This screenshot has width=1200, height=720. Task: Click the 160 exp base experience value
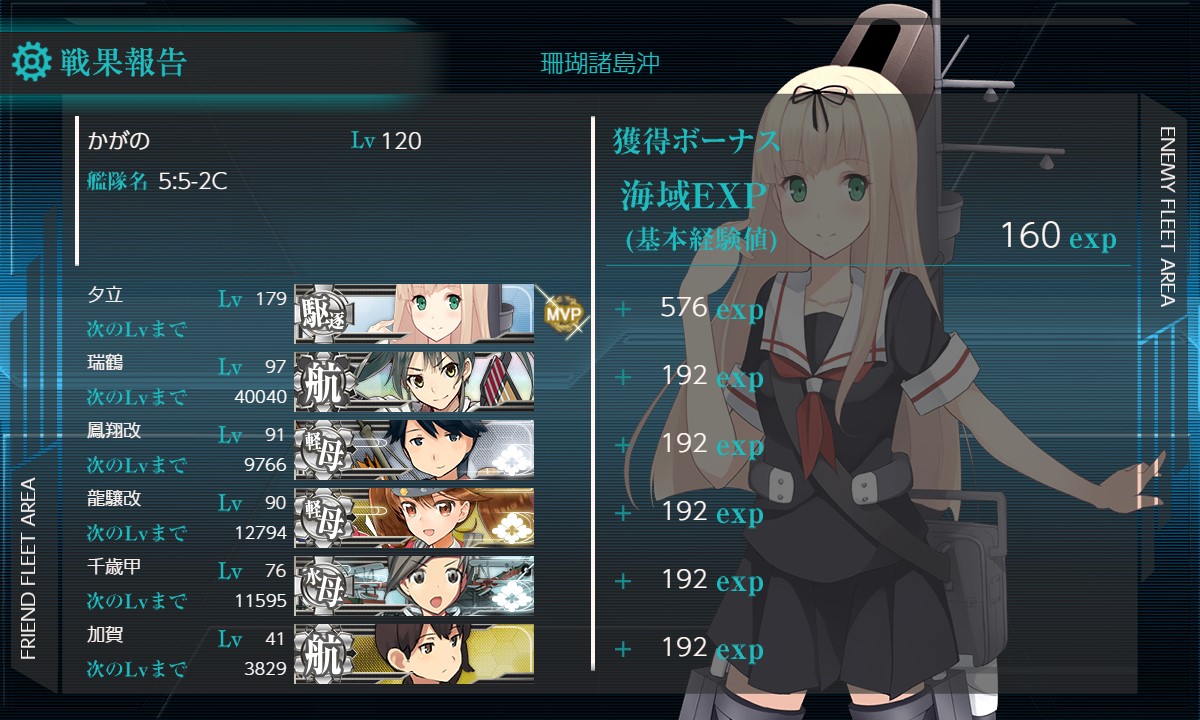point(1058,236)
